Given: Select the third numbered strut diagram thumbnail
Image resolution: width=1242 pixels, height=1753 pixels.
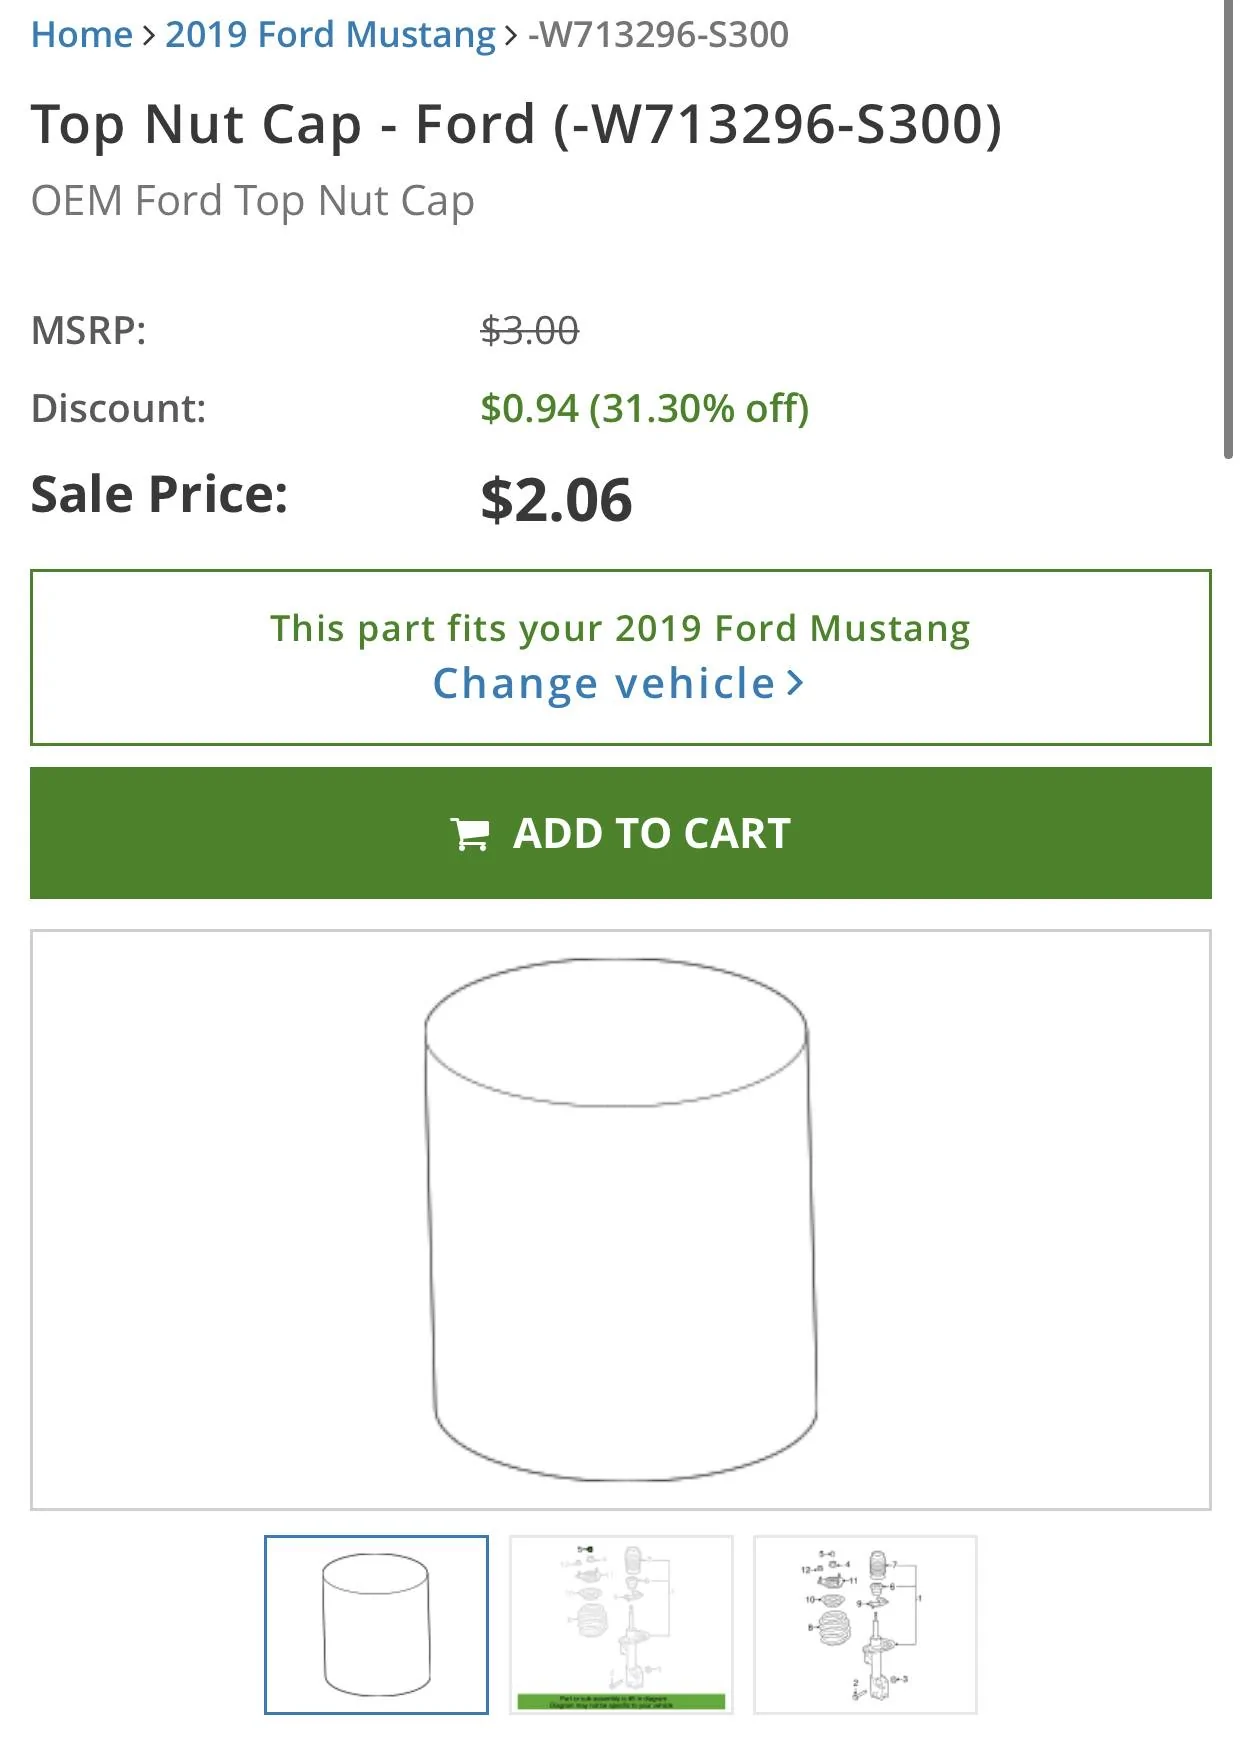Looking at the screenshot, I should pyautogui.click(x=865, y=1625).
